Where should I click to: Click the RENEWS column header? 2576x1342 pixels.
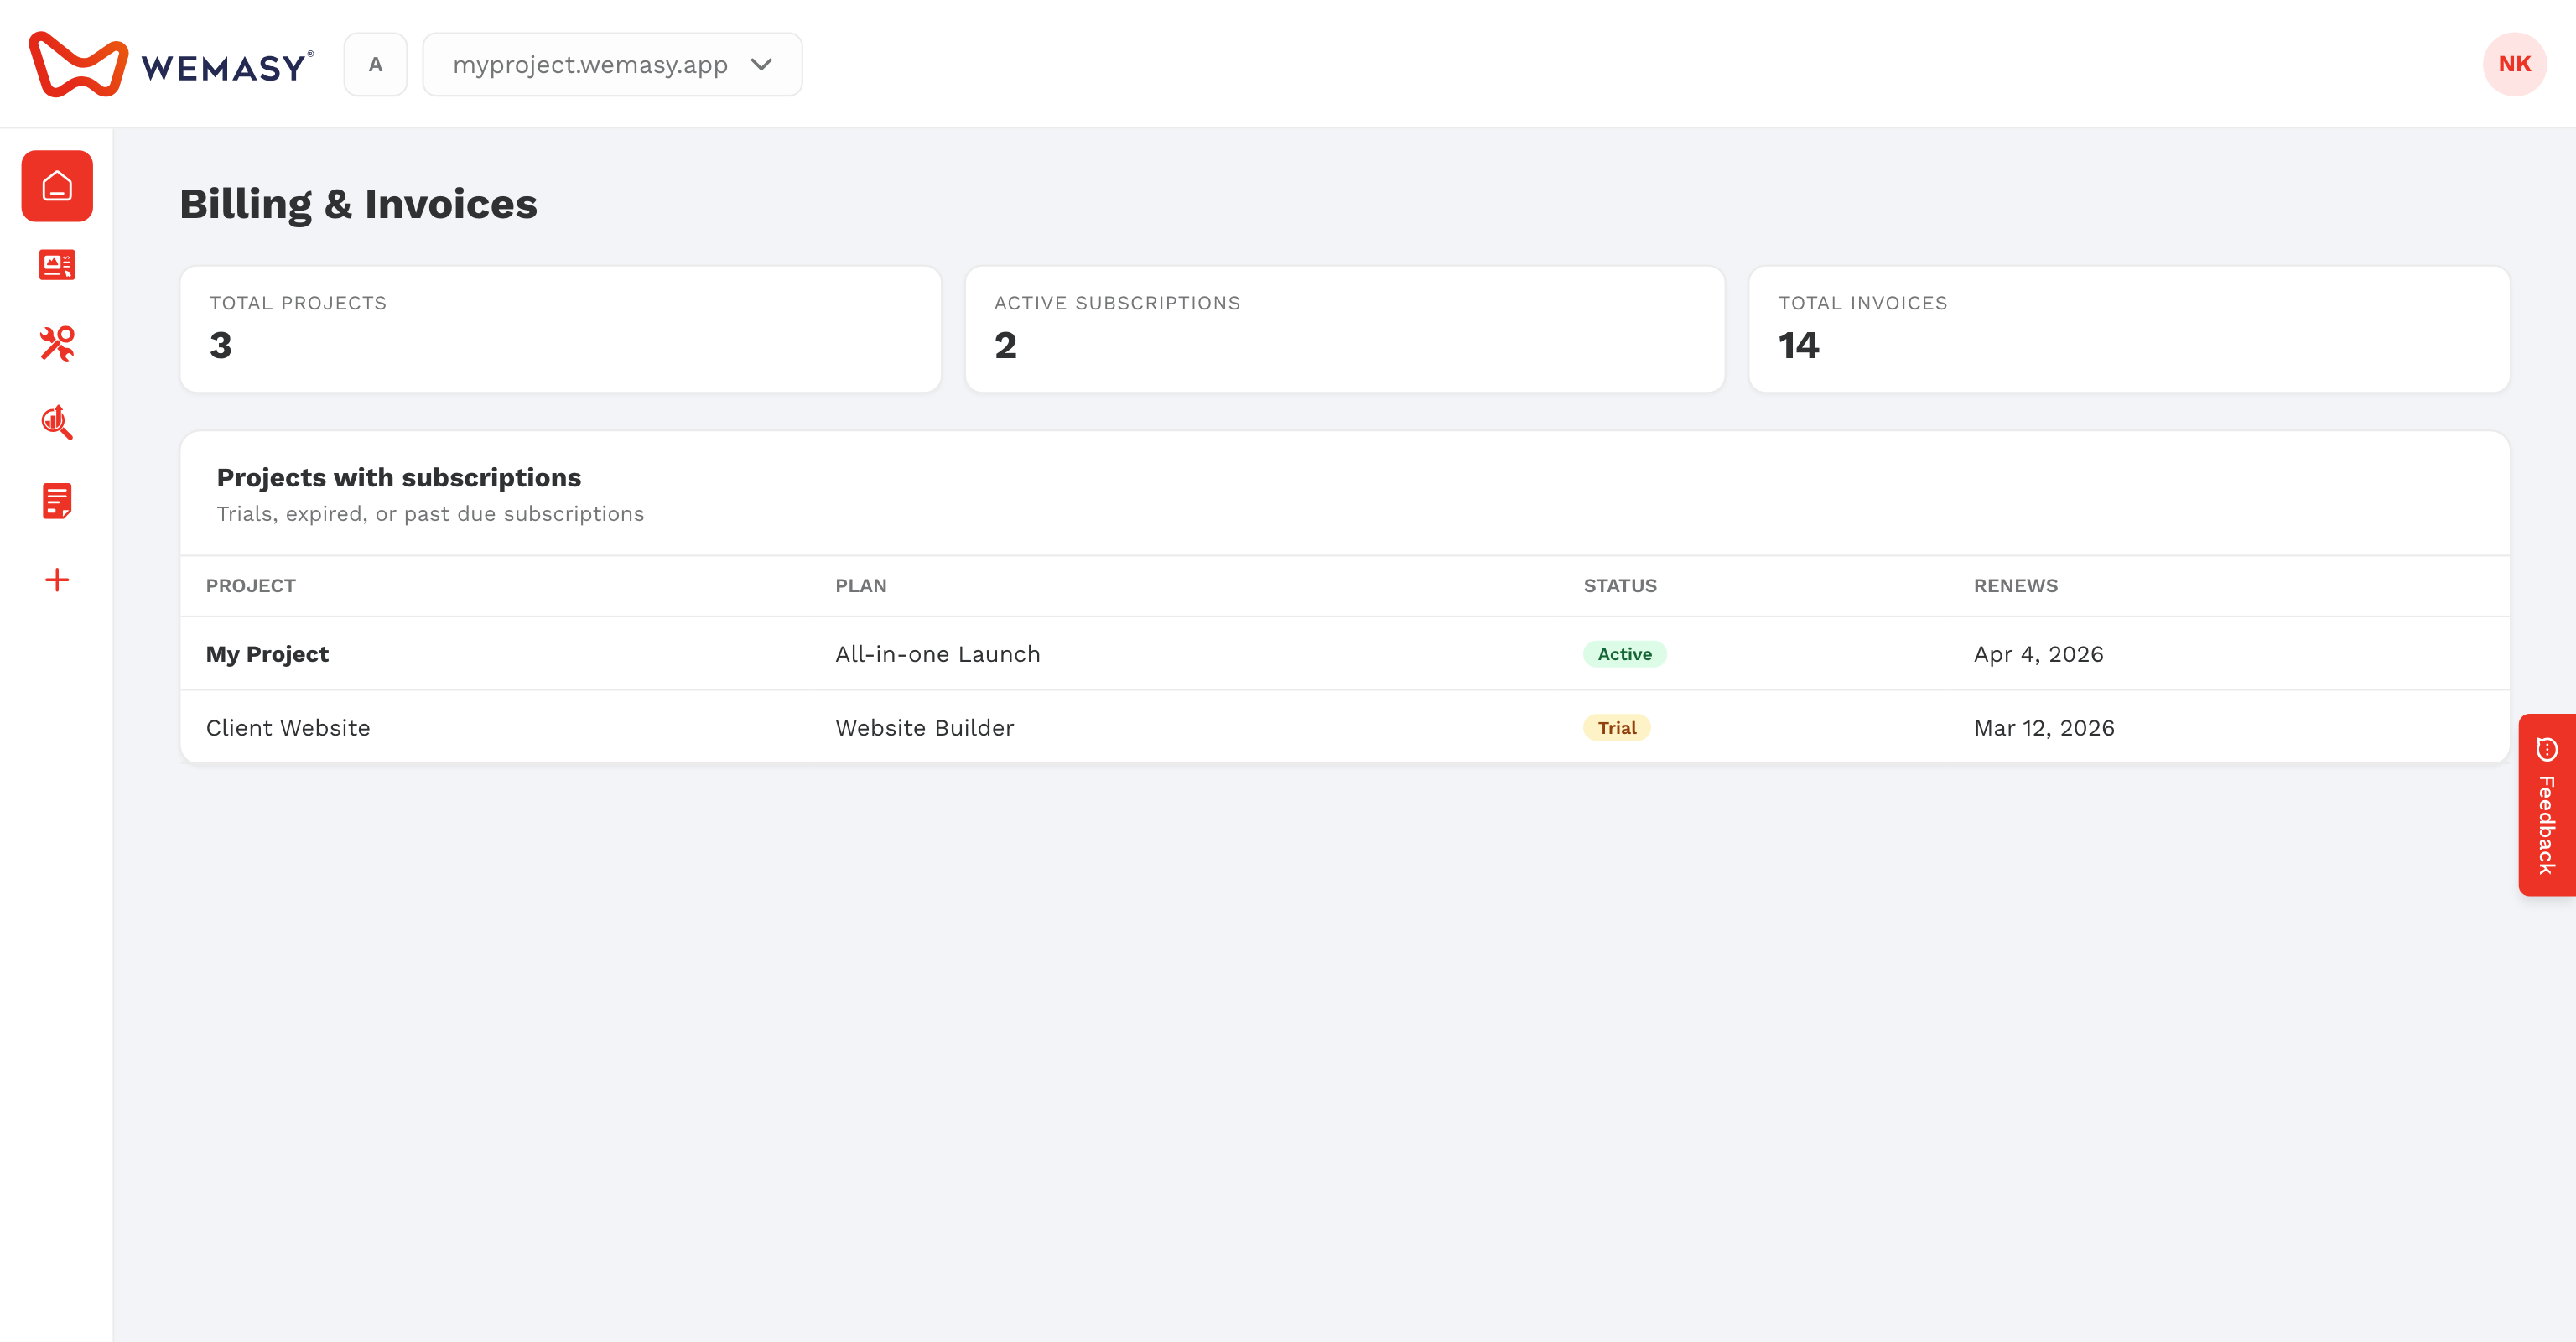pos(2016,586)
